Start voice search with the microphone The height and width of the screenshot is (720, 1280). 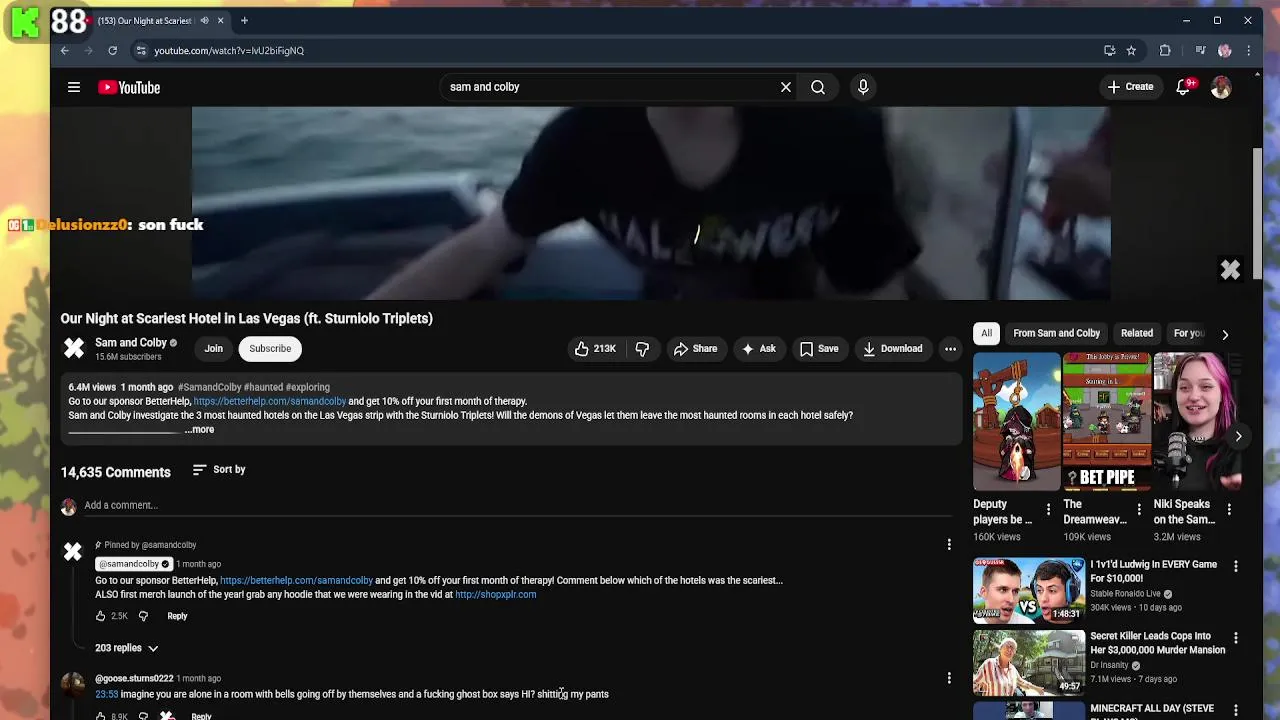tap(863, 87)
